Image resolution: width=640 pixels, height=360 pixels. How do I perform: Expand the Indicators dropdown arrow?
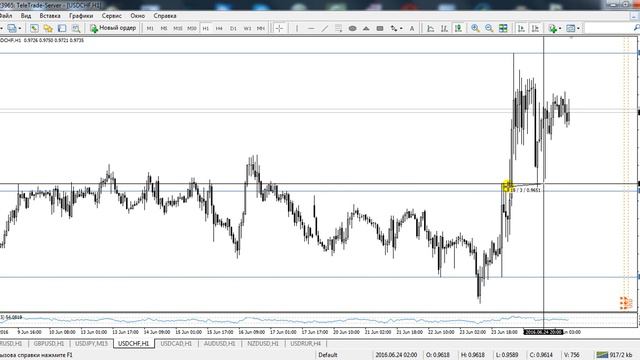(560, 28)
